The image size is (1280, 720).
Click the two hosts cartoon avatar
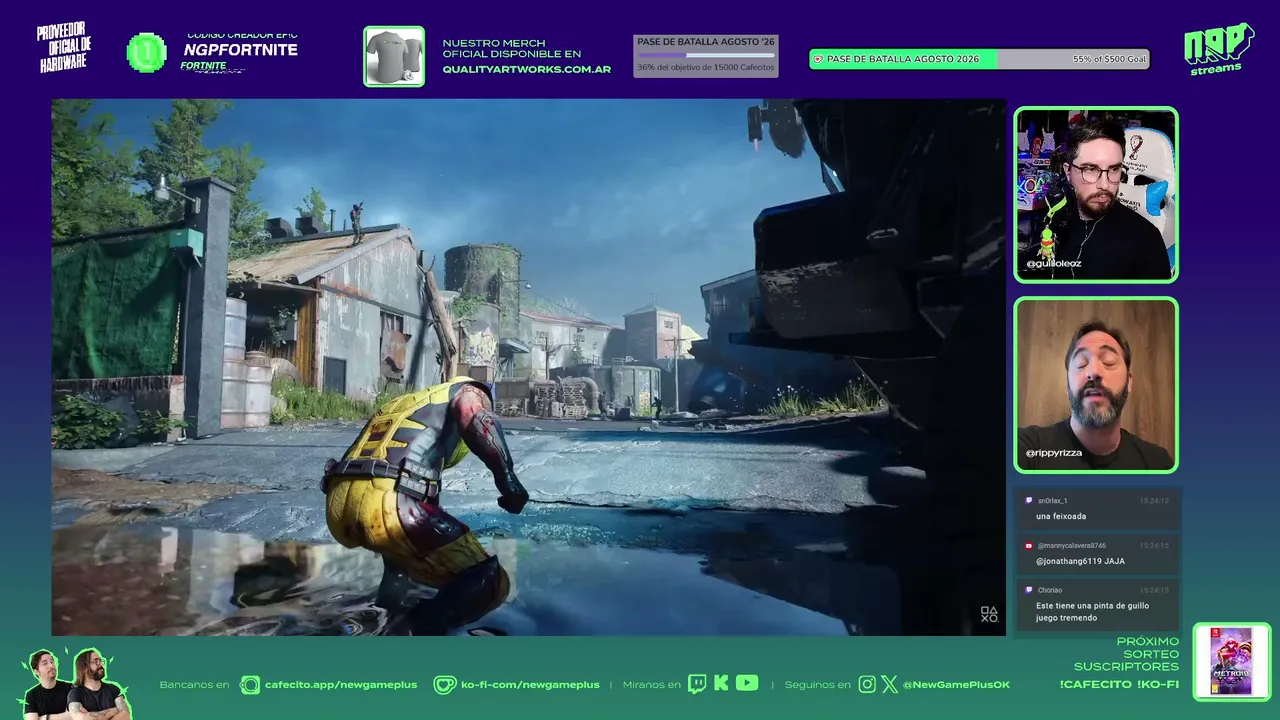pyautogui.click(x=75, y=684)
